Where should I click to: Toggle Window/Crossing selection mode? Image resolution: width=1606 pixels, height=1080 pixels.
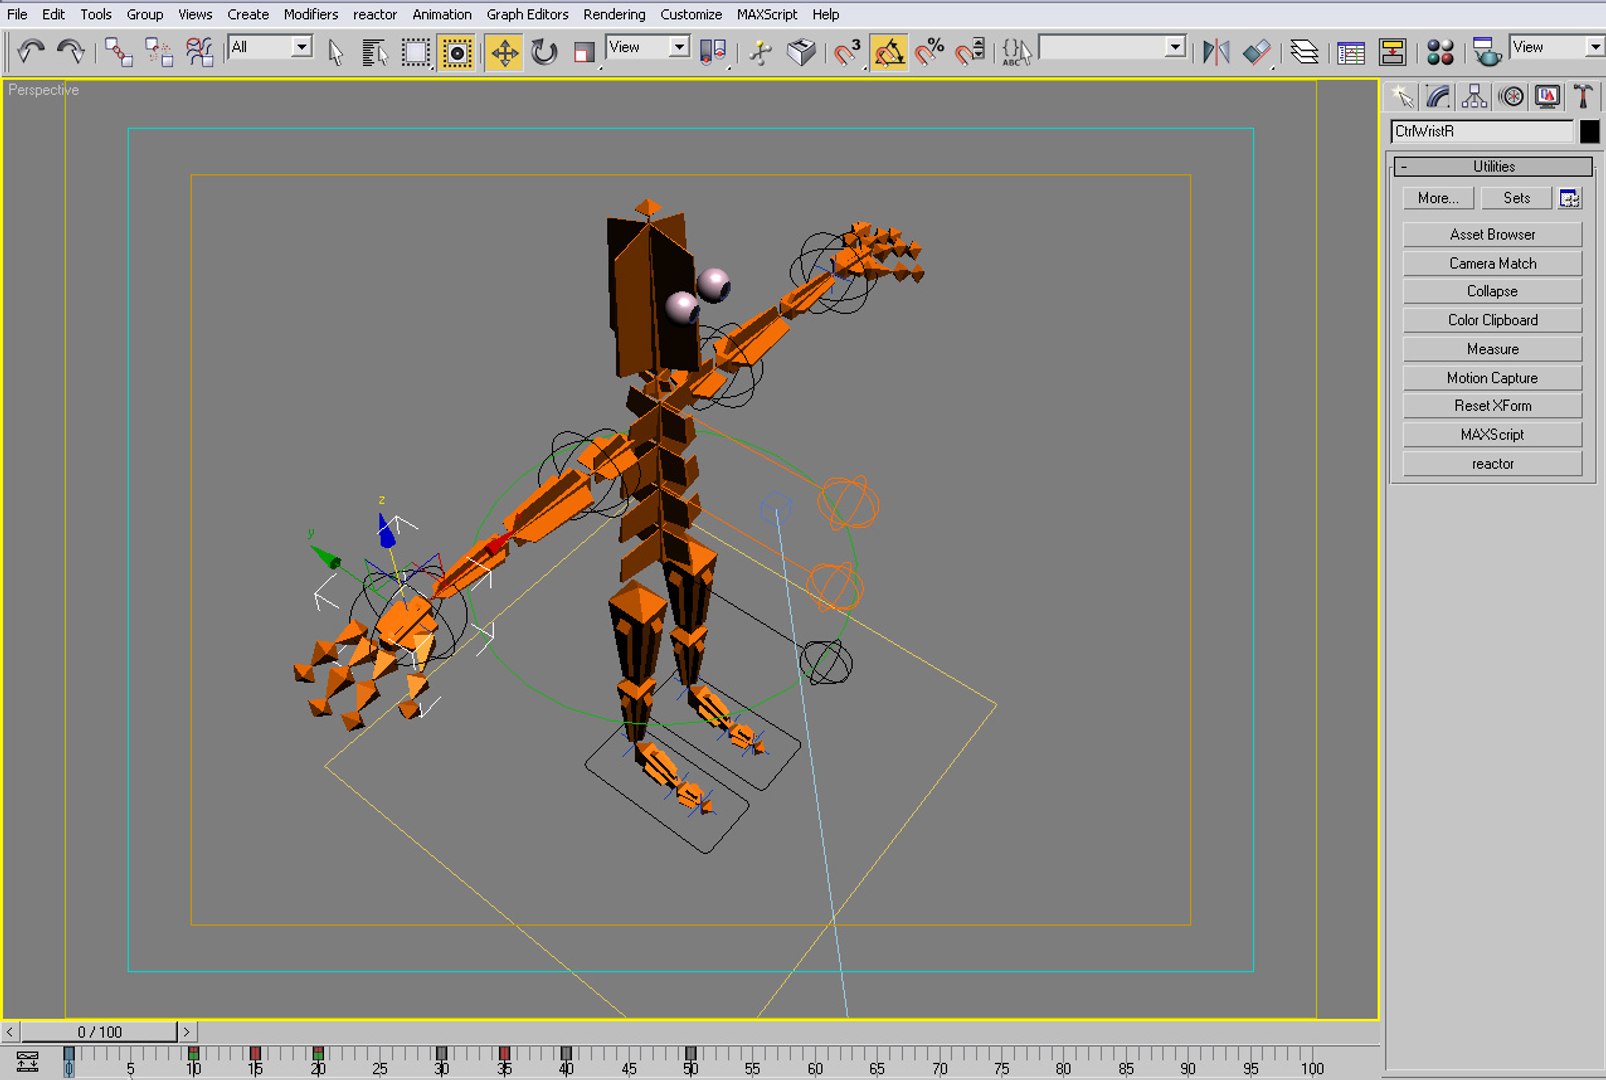tap(457, 51)
